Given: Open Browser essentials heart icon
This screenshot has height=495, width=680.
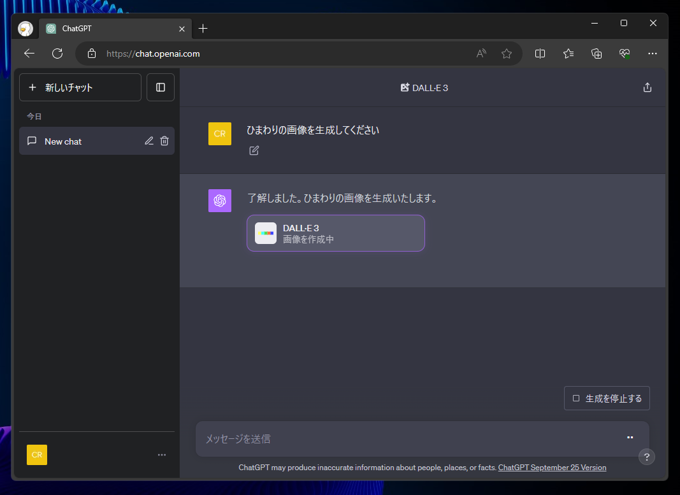Looking at the screenshot, I should click(x=624, y=53).
